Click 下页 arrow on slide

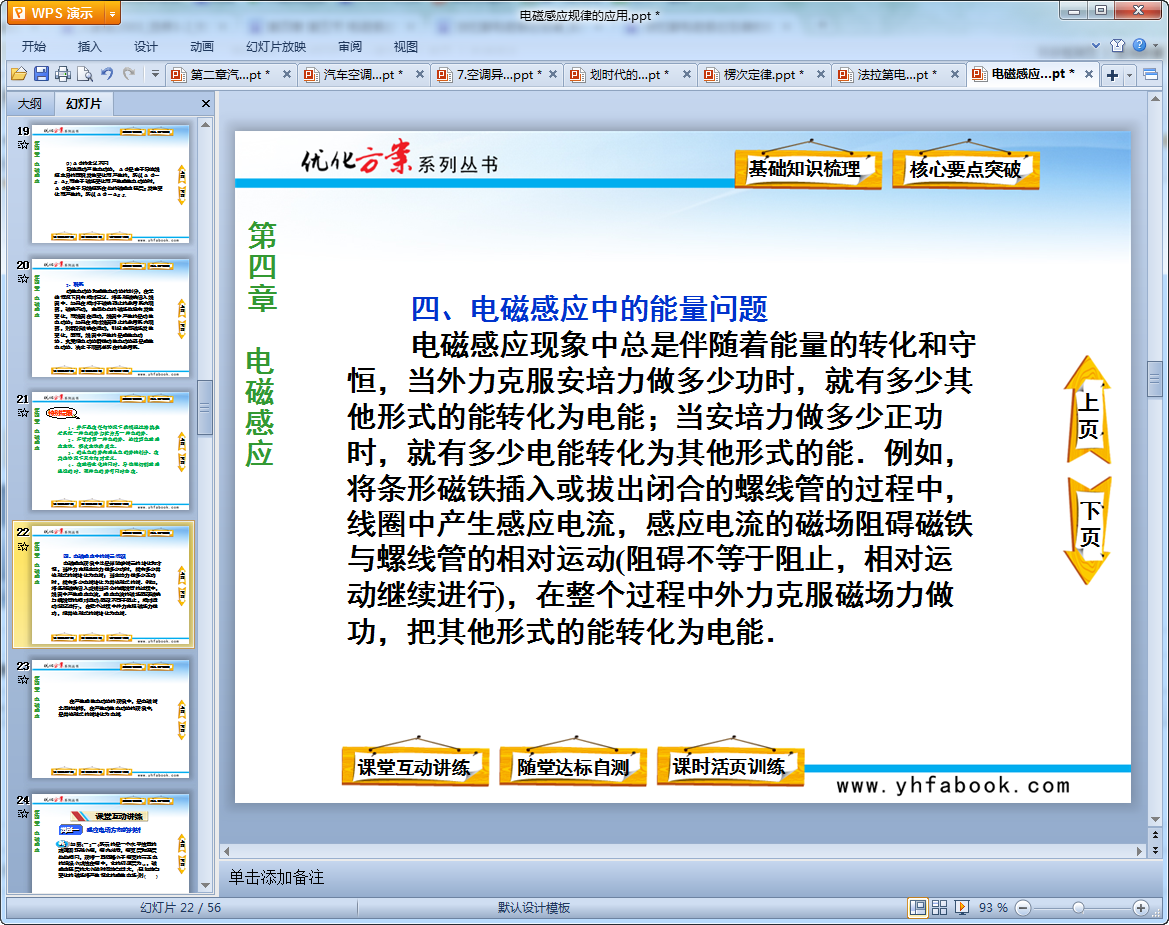[1088, 530]
